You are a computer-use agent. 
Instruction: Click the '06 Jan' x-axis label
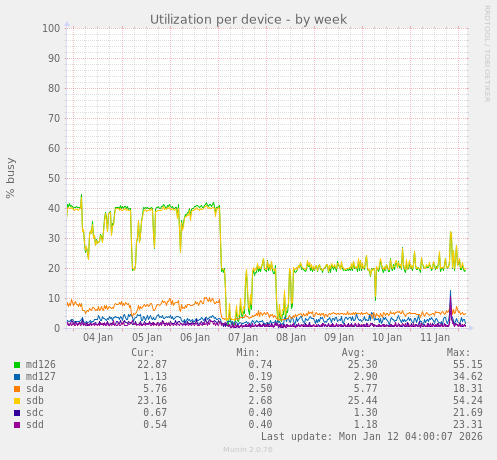pyautogui.click(x=195, y=337)
